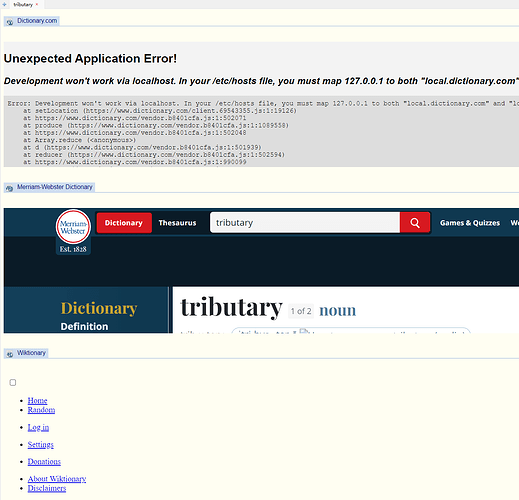Click the red magnifier search button

pos(415,222)
